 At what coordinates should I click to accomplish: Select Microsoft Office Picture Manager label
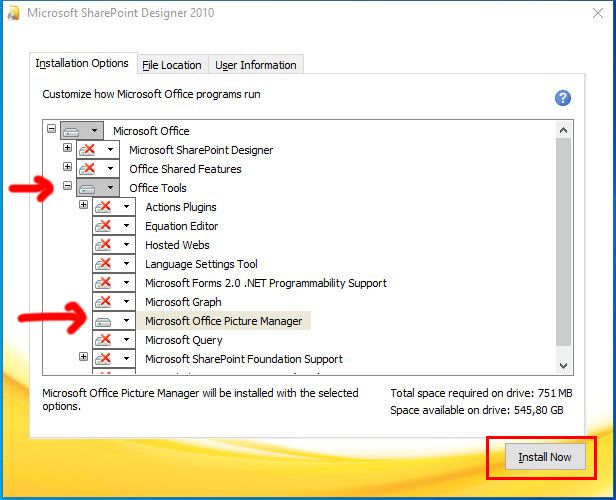[224, 321]
